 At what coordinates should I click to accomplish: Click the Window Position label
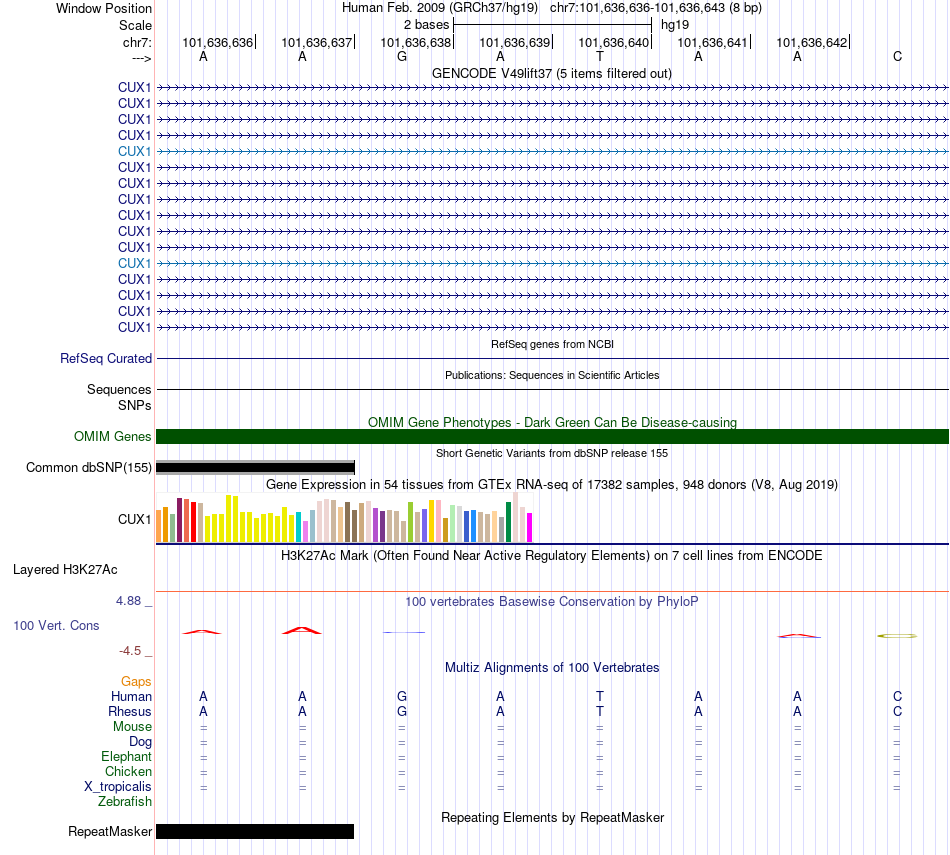104,8
